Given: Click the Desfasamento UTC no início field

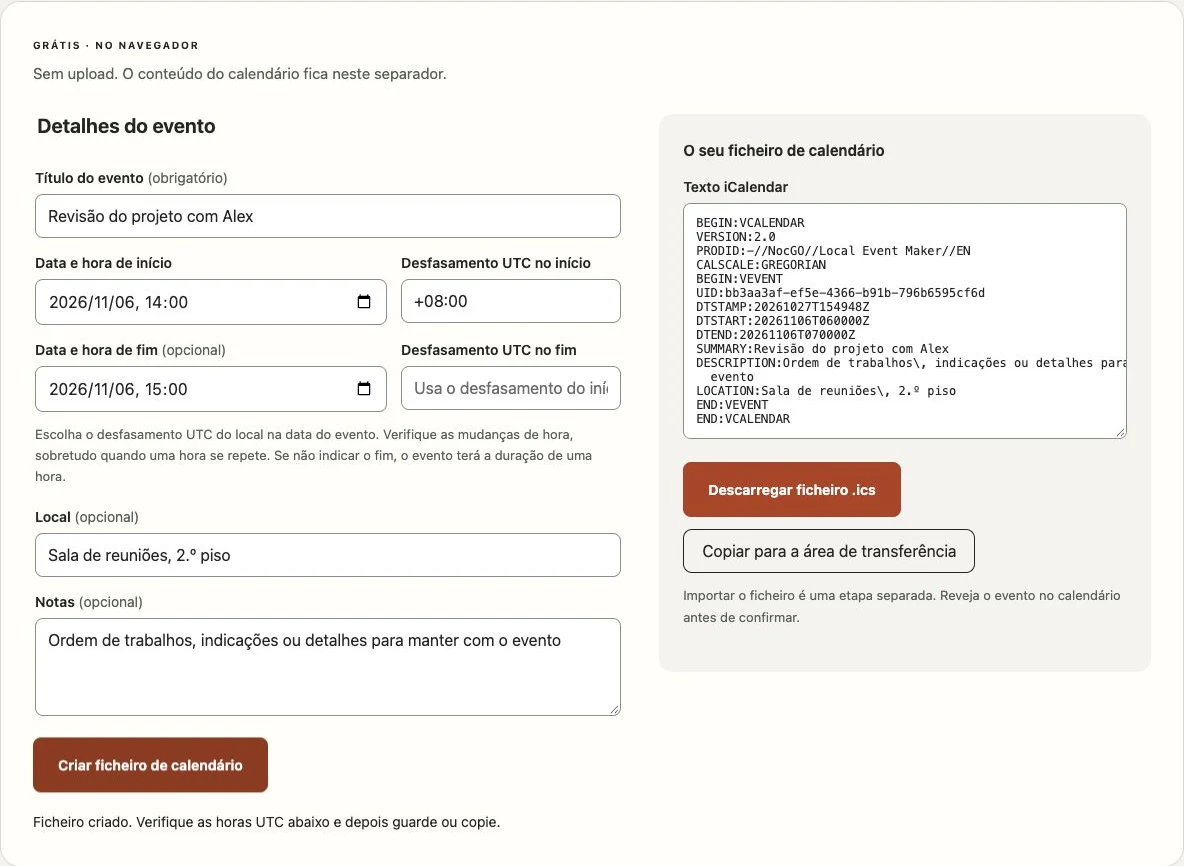Looking at the screenshot, I should tap(510, 301).
